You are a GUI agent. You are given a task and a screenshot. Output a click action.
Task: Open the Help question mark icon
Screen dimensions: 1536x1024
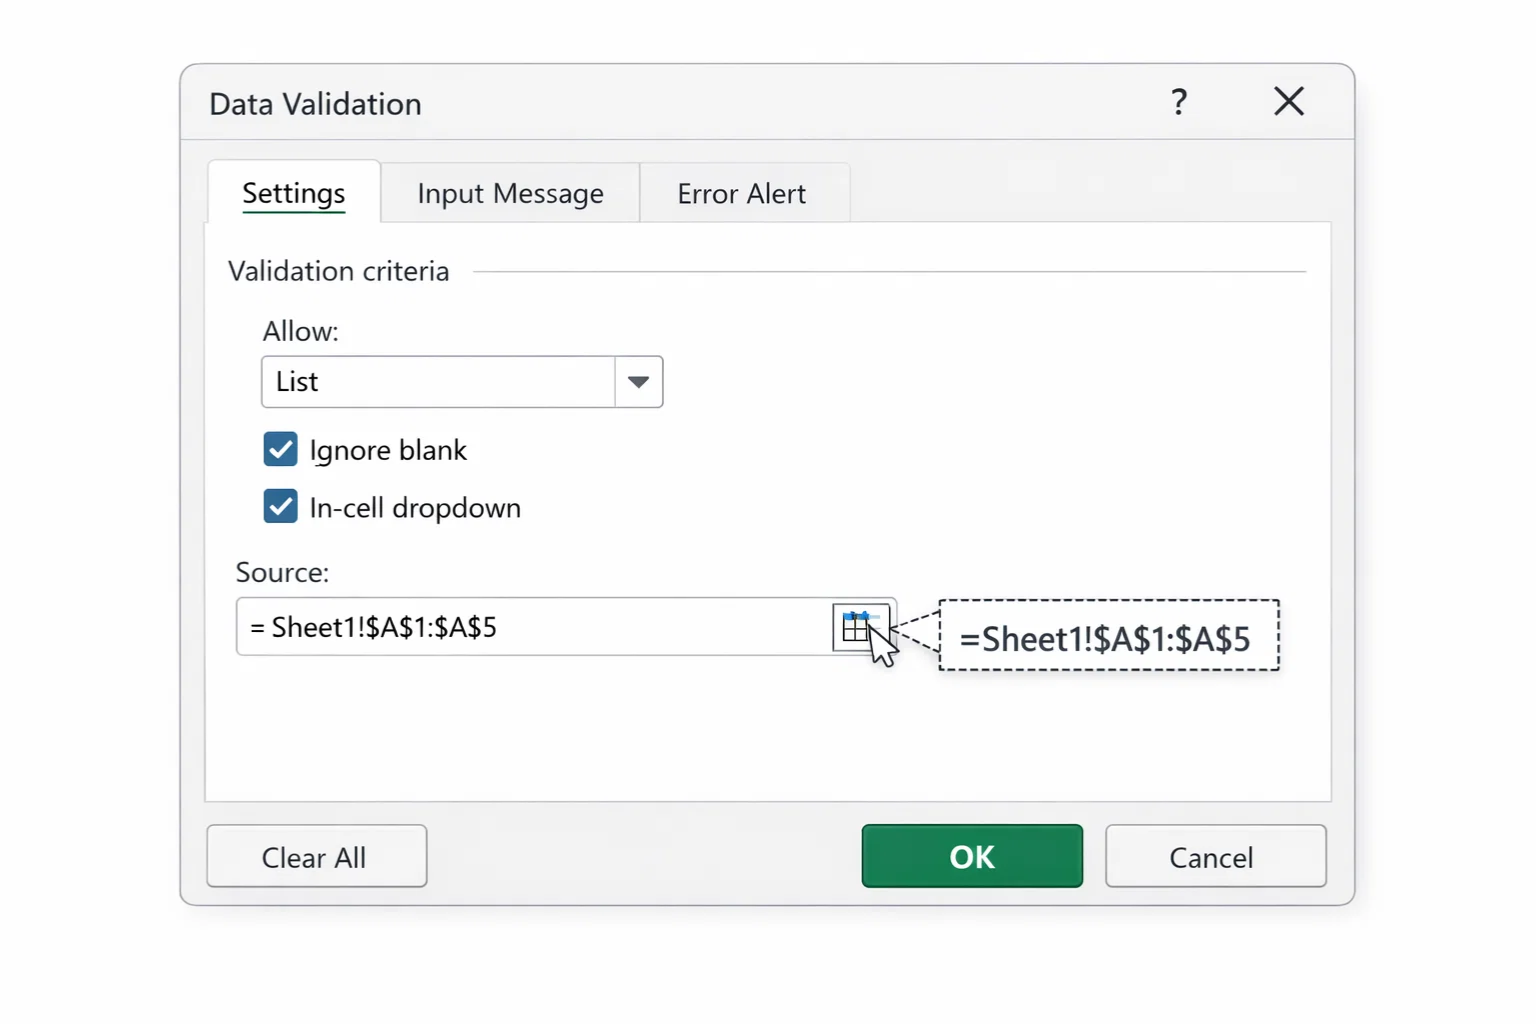[x=1179, y=101]
